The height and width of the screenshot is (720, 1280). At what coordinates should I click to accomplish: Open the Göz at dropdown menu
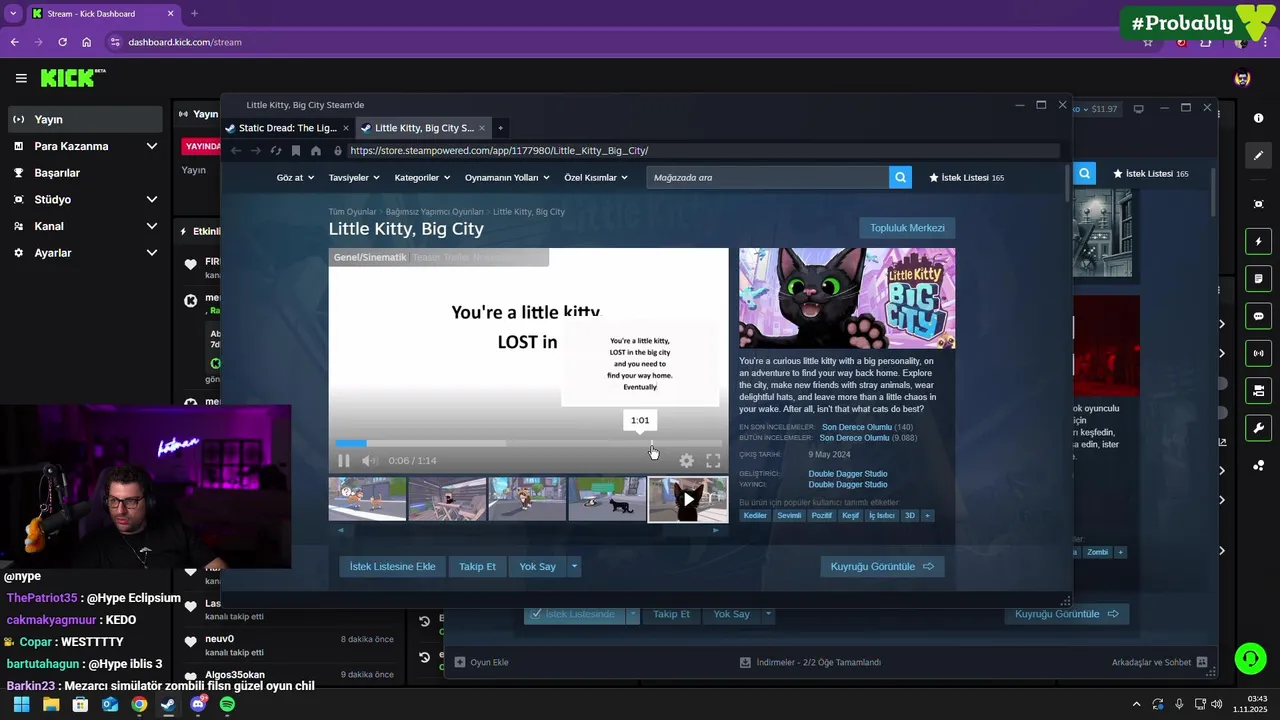click(295, 177)
